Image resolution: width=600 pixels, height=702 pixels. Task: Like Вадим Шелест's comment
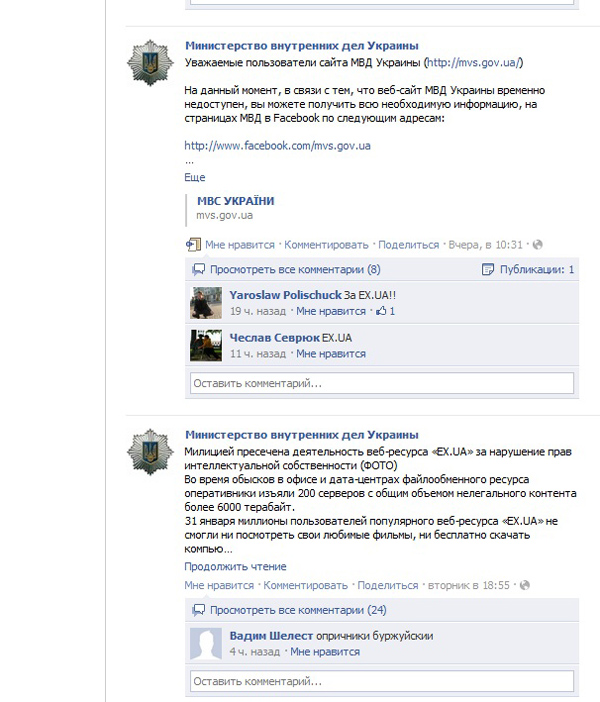pyautogui.click(x=325, y=652)
